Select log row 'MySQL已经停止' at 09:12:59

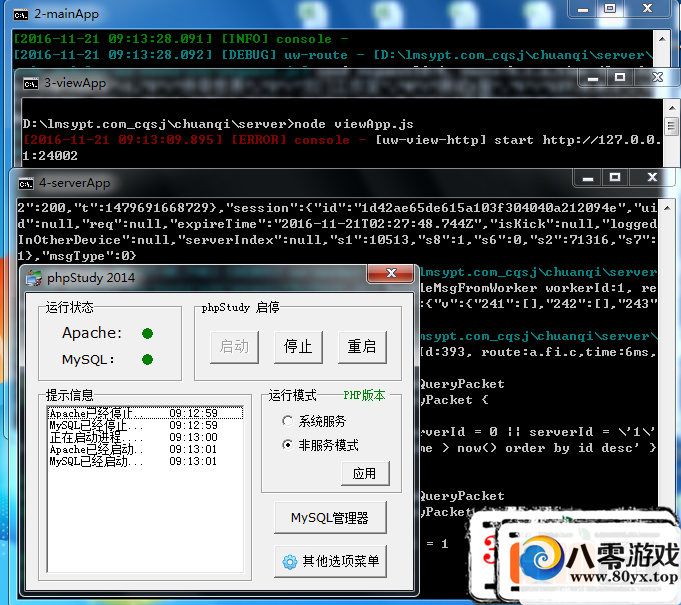click(145, 425)
